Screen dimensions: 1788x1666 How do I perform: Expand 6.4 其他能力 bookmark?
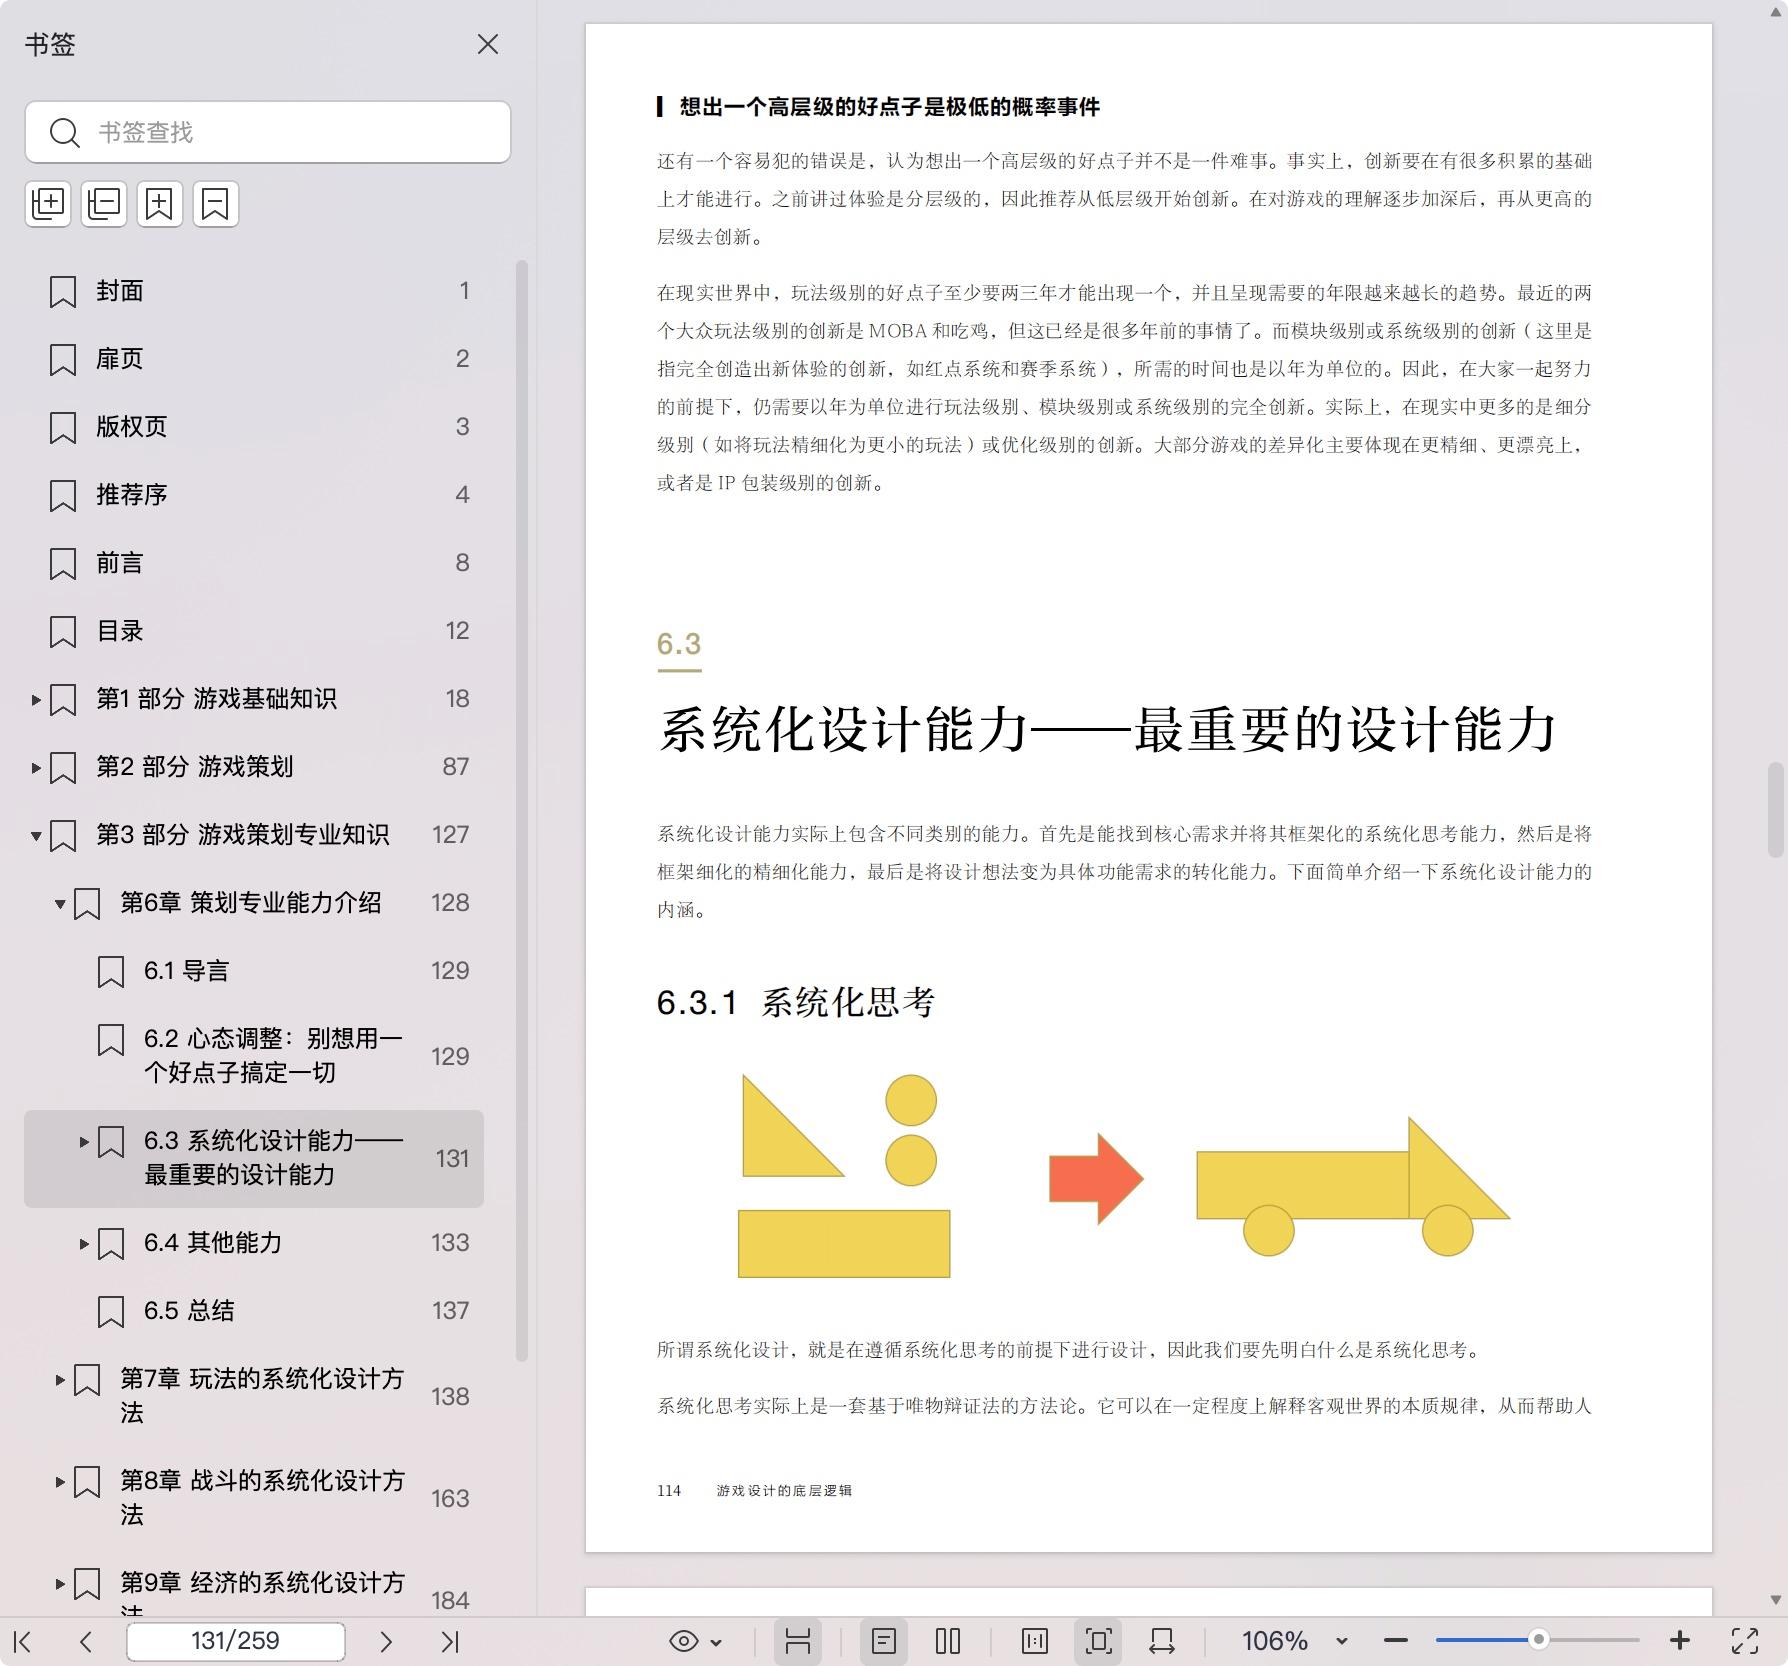84,1244
